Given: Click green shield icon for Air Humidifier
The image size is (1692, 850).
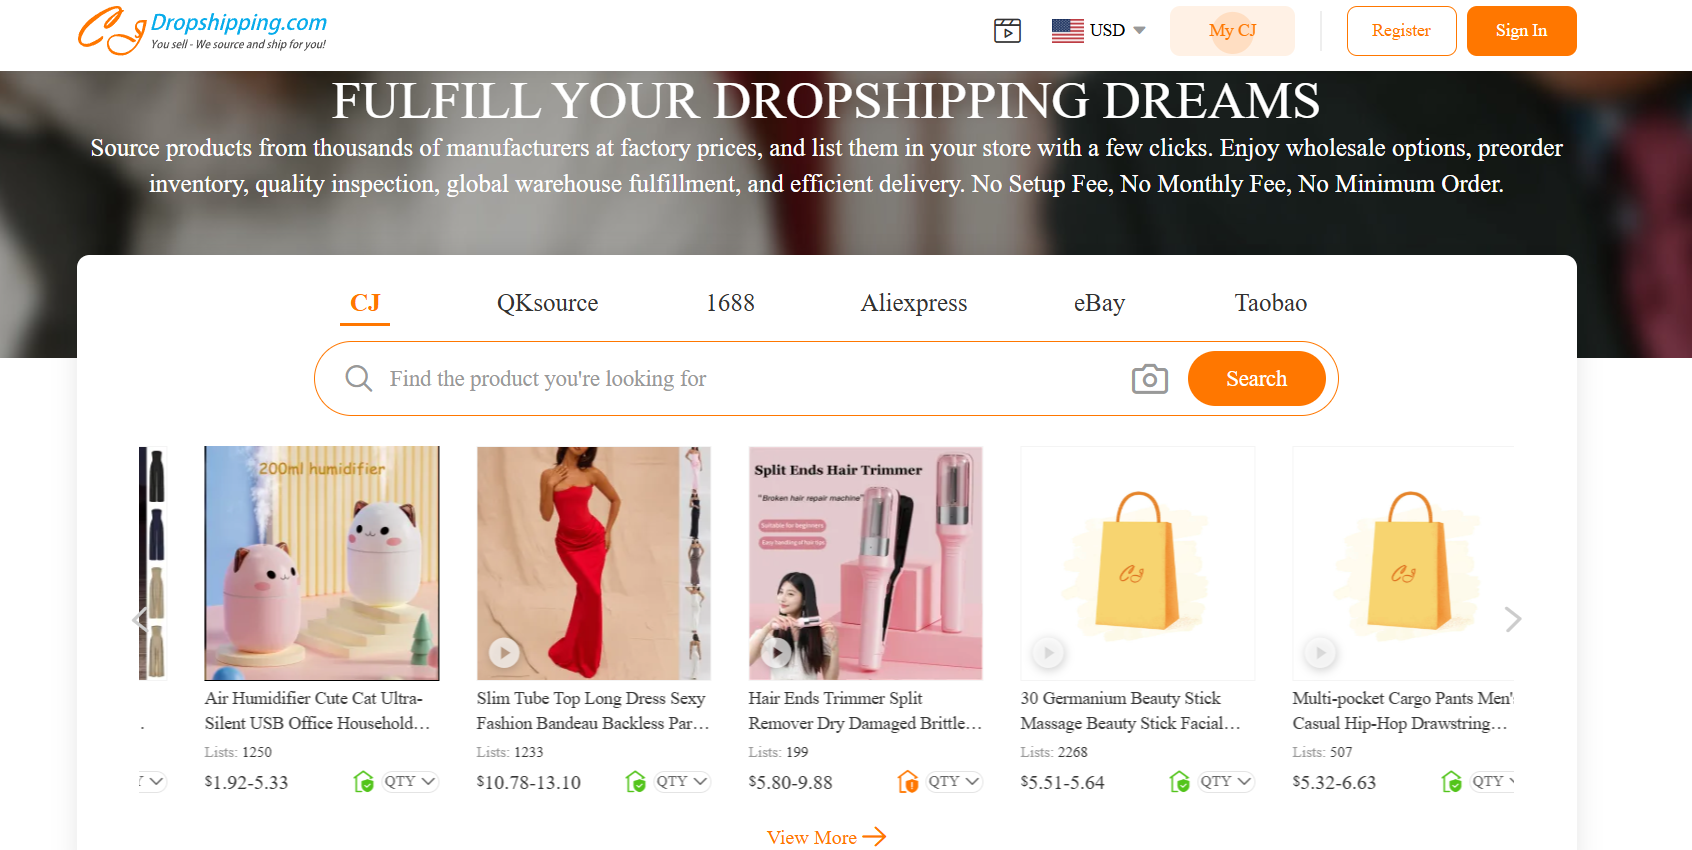Looking at the screenshot, I should pyautogui.click(x=363, y=782).
